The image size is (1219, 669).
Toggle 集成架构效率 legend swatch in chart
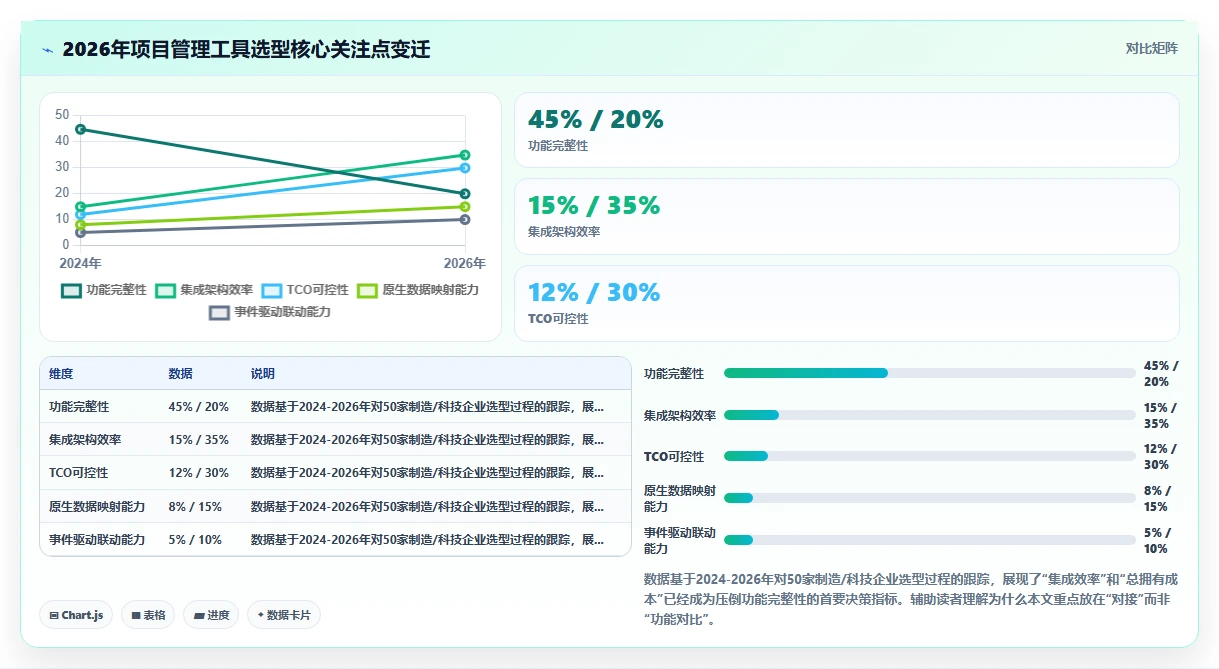tap(165, 290)
